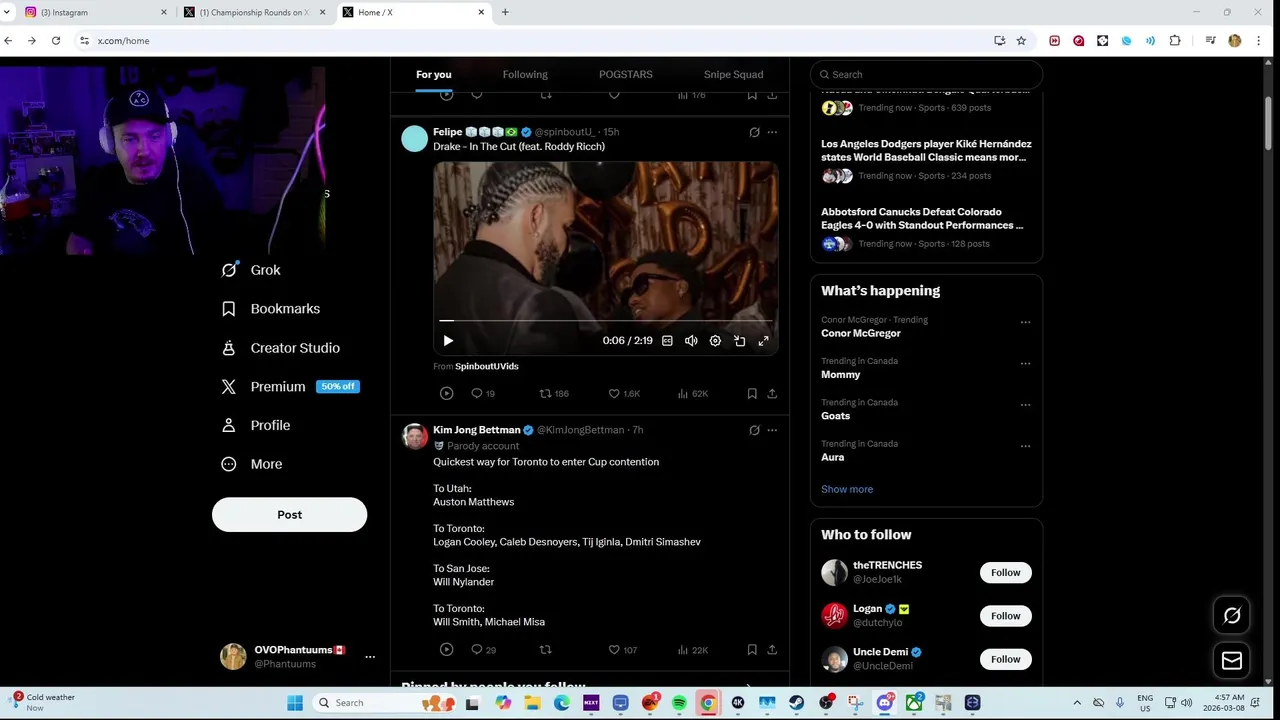Open Steam from the taskbar
The image size is (1280, 720).
click(797, 703)
